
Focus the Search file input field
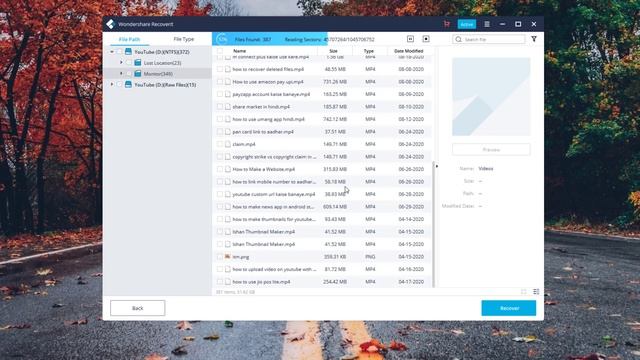pyautogui.click(x=489, y=39)
